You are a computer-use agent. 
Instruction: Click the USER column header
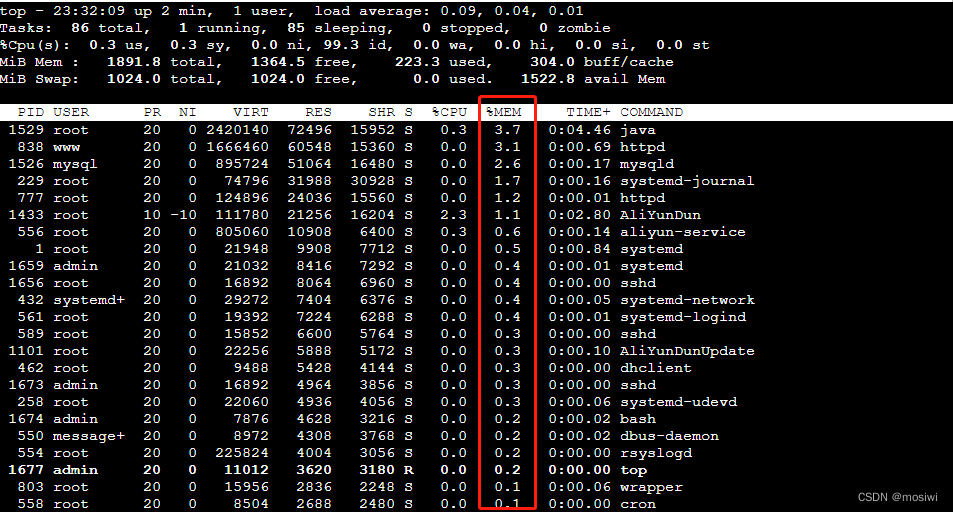coord(71,112)
